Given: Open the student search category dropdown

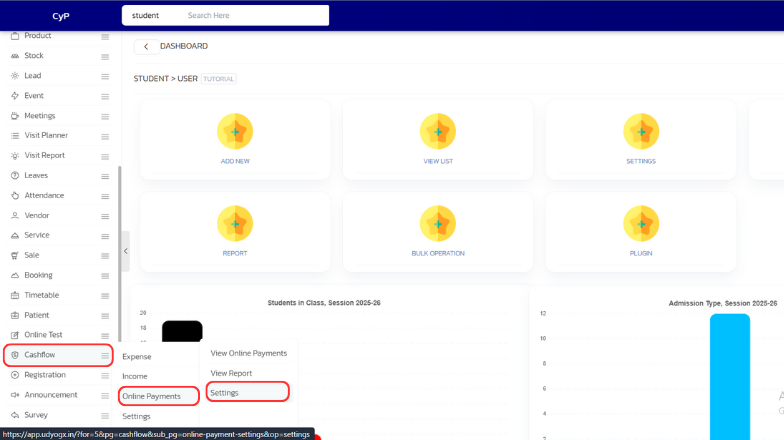Looking at the screenshot, I should 146,16.
